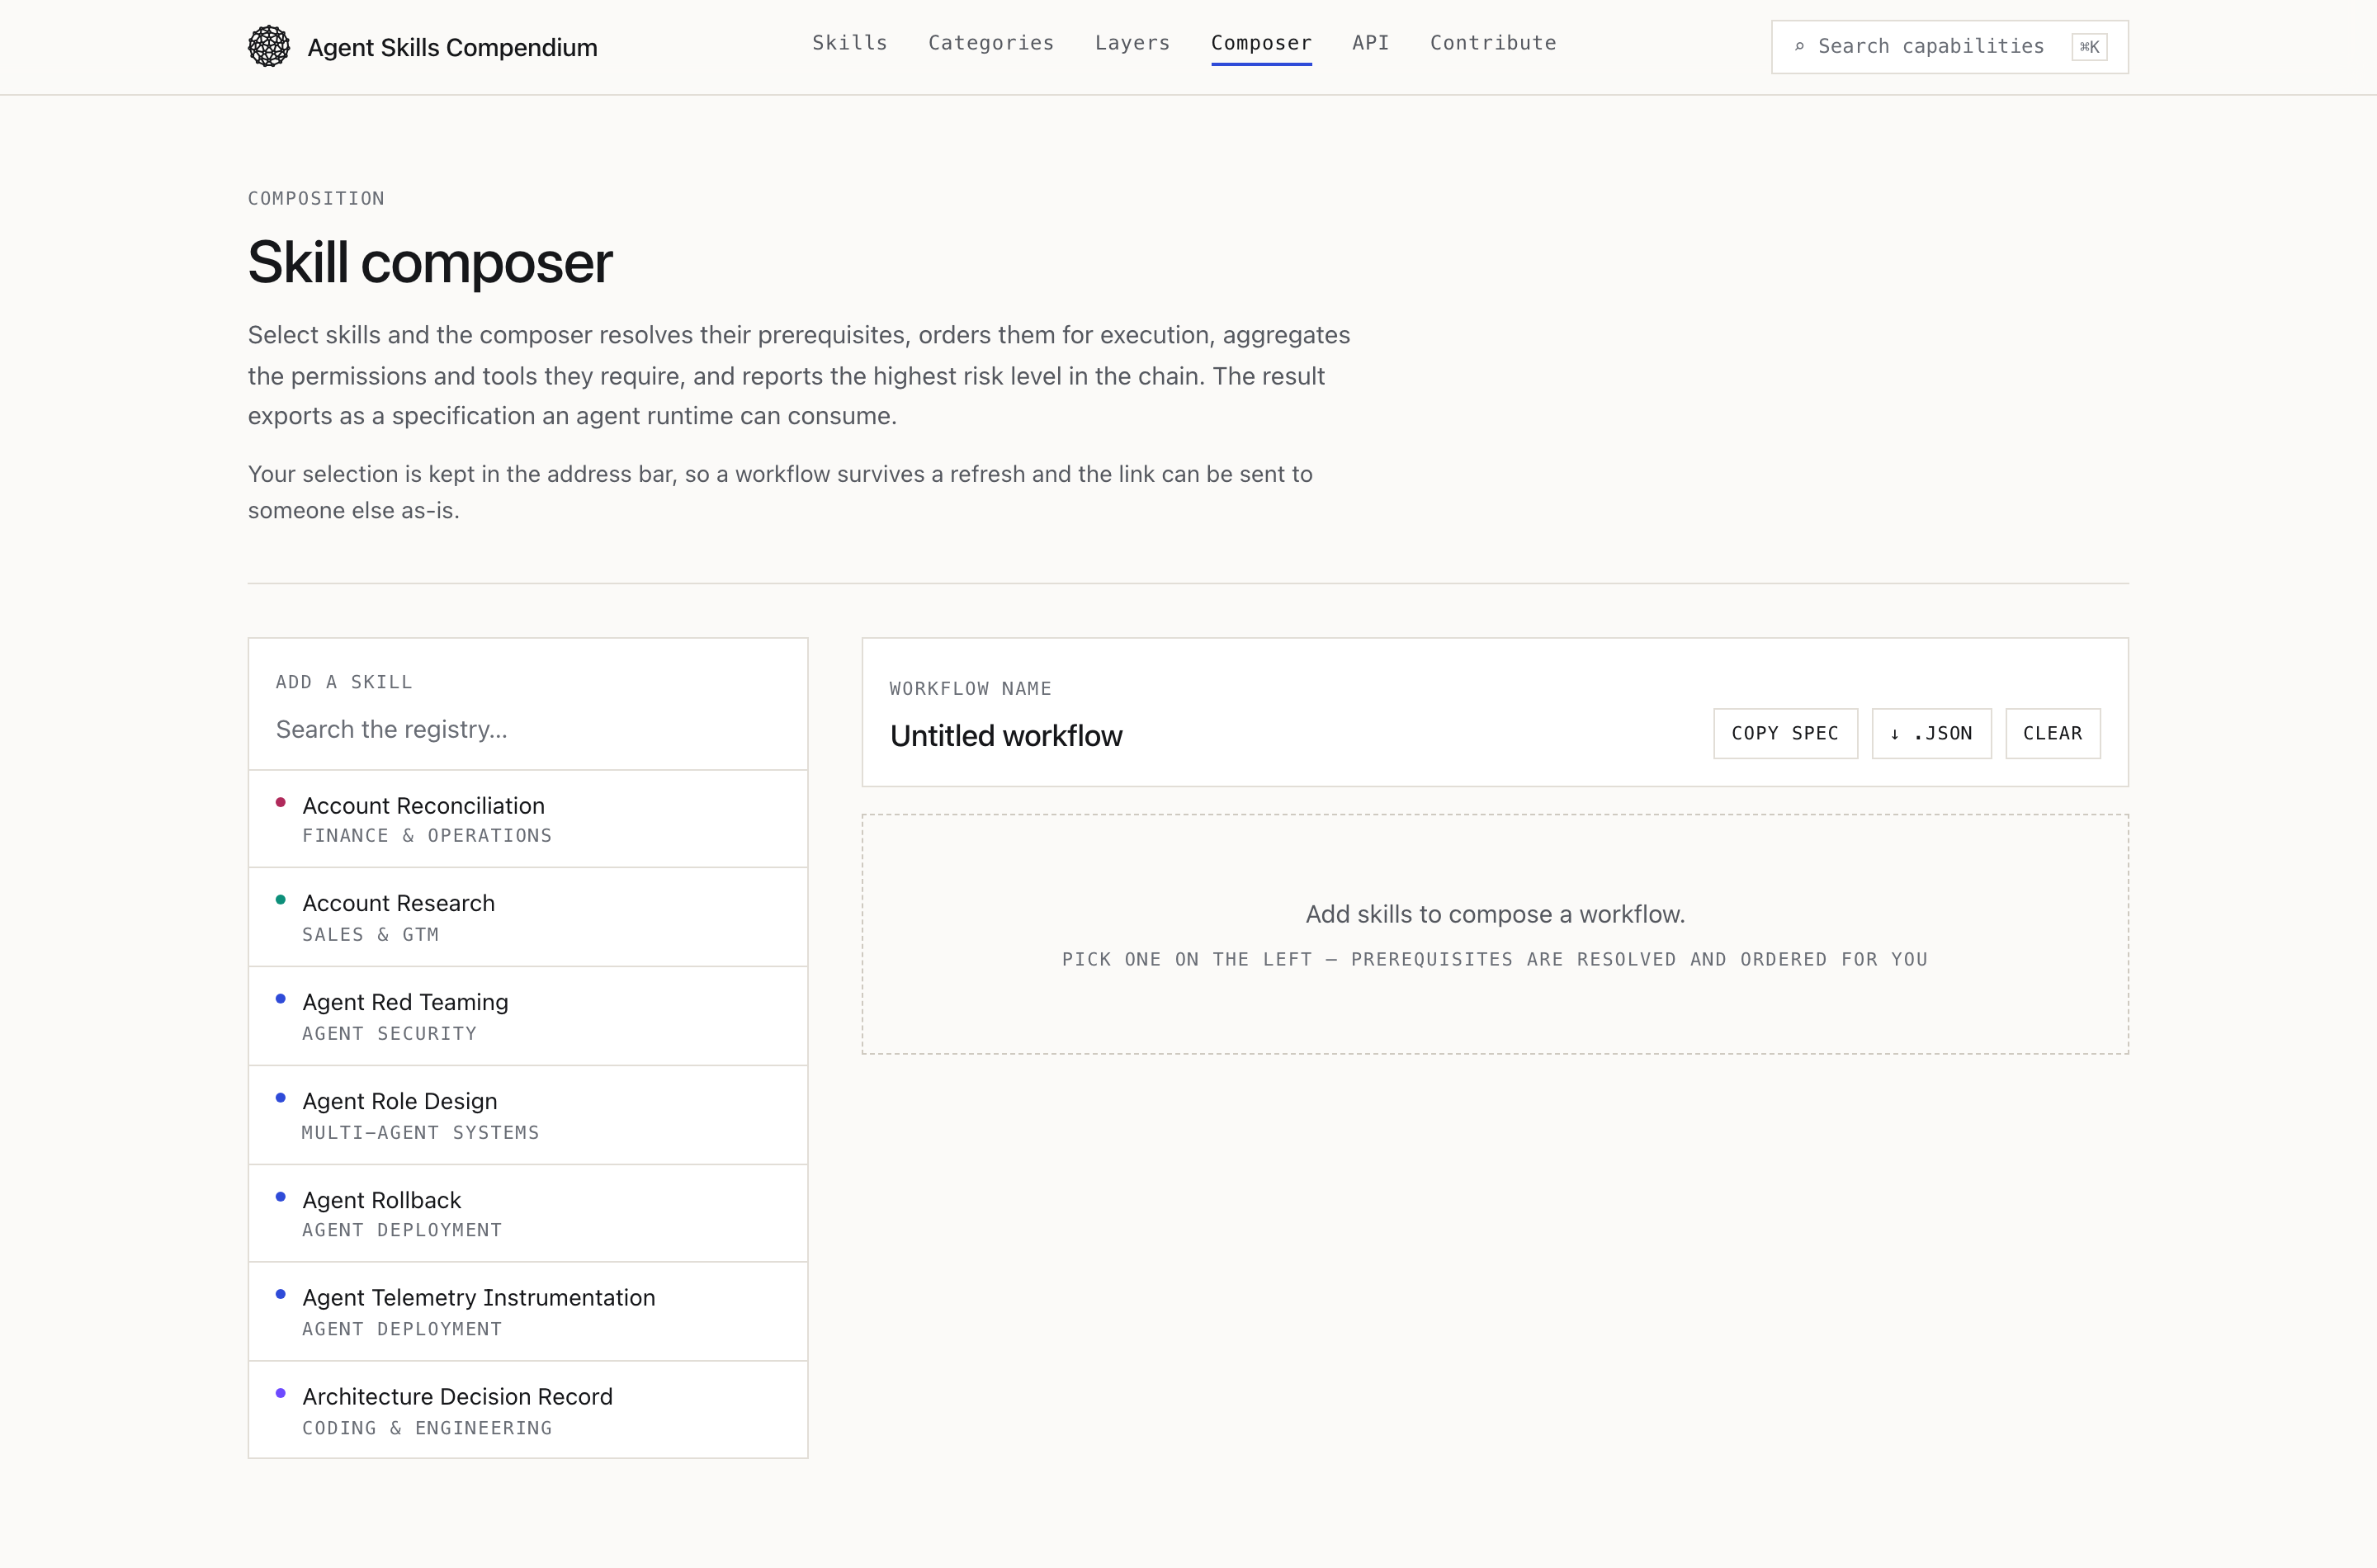Click the Skill composer heading
Screen dimensions: 2377x1568
point(430,262)
